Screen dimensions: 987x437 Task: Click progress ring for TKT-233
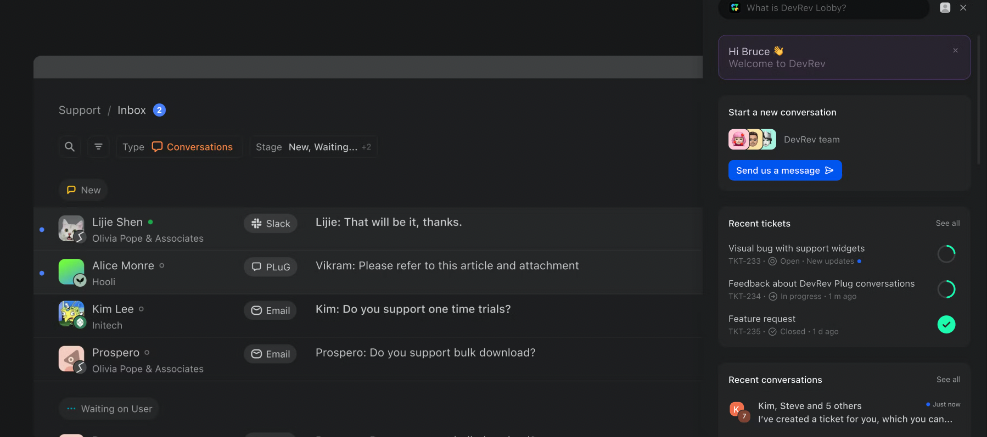pyautogui.click(x=946, y=254)
